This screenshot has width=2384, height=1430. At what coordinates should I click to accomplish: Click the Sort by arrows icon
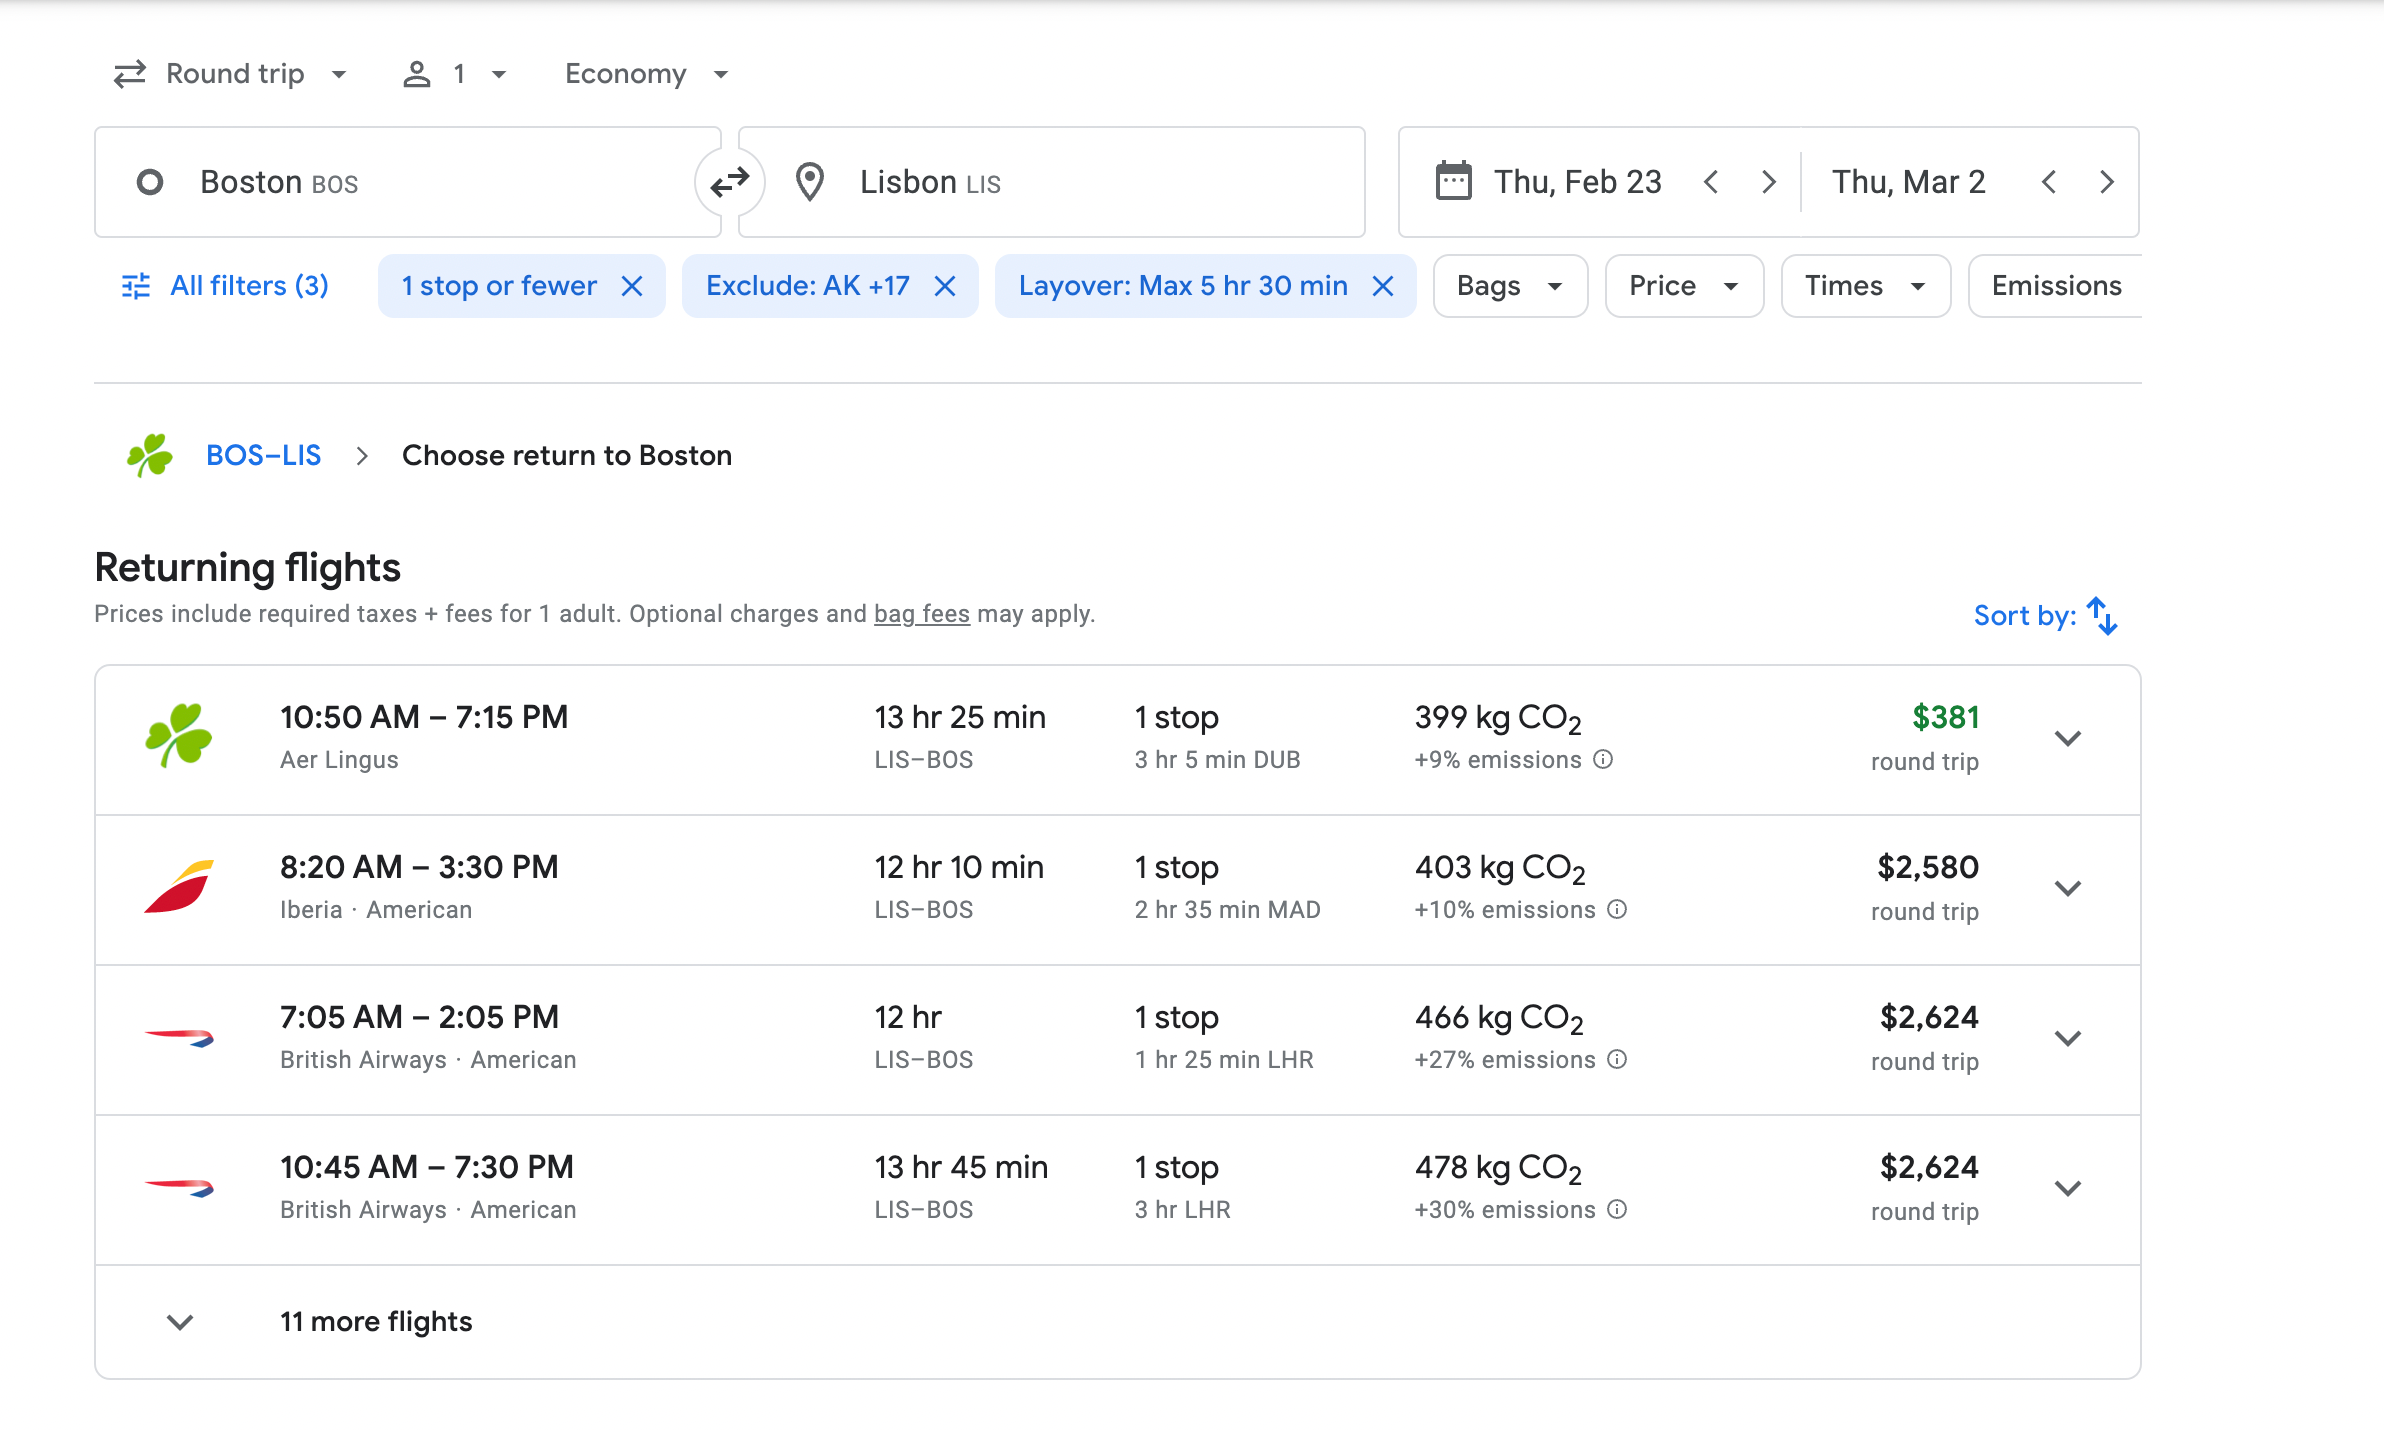(x=2102, y=616)
